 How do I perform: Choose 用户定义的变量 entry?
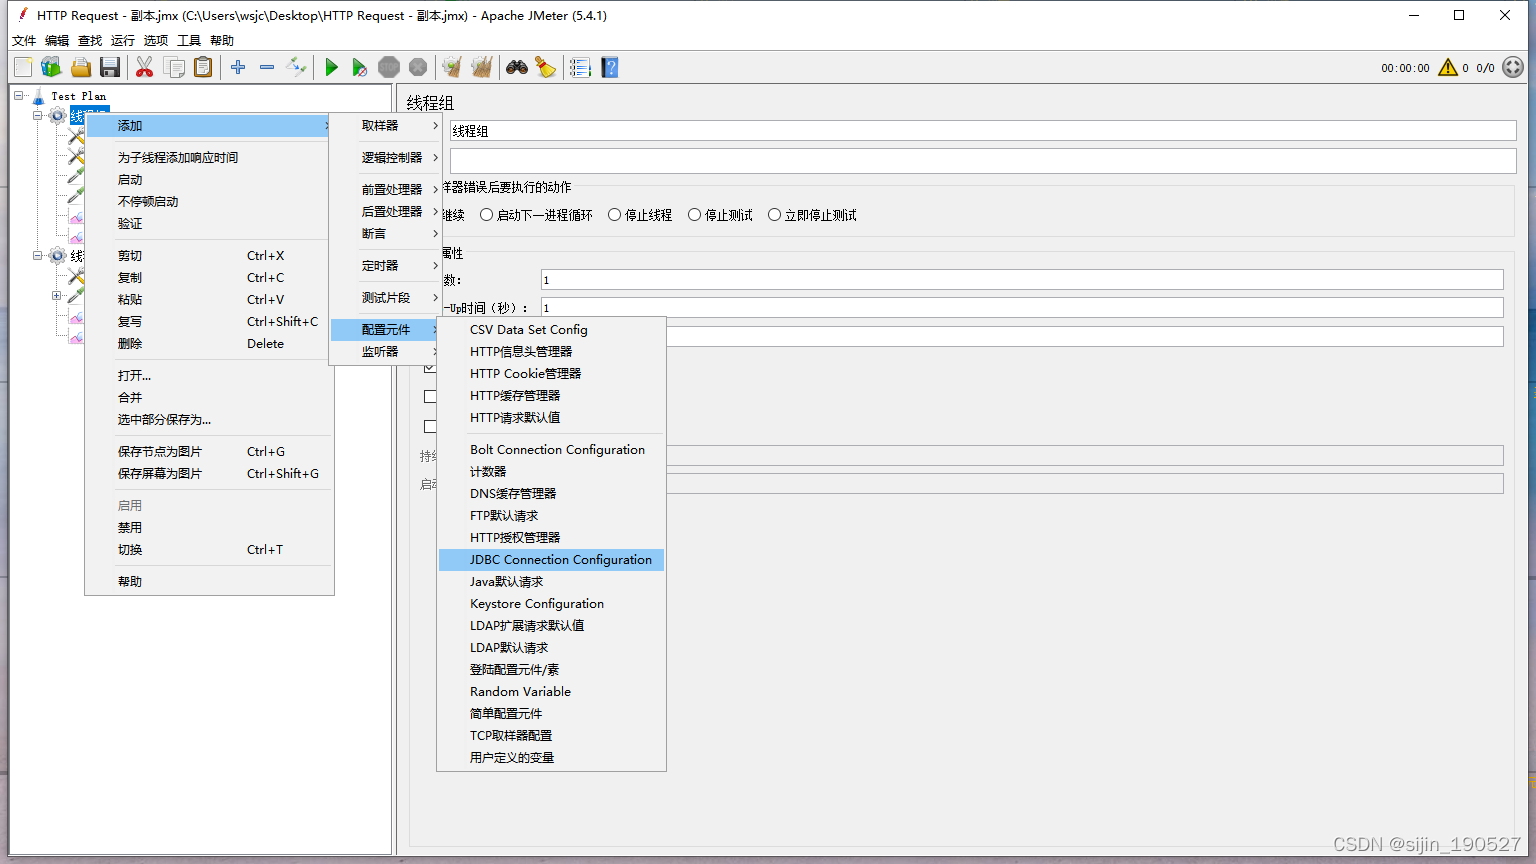pyautogui.click(x=551, y=757)
